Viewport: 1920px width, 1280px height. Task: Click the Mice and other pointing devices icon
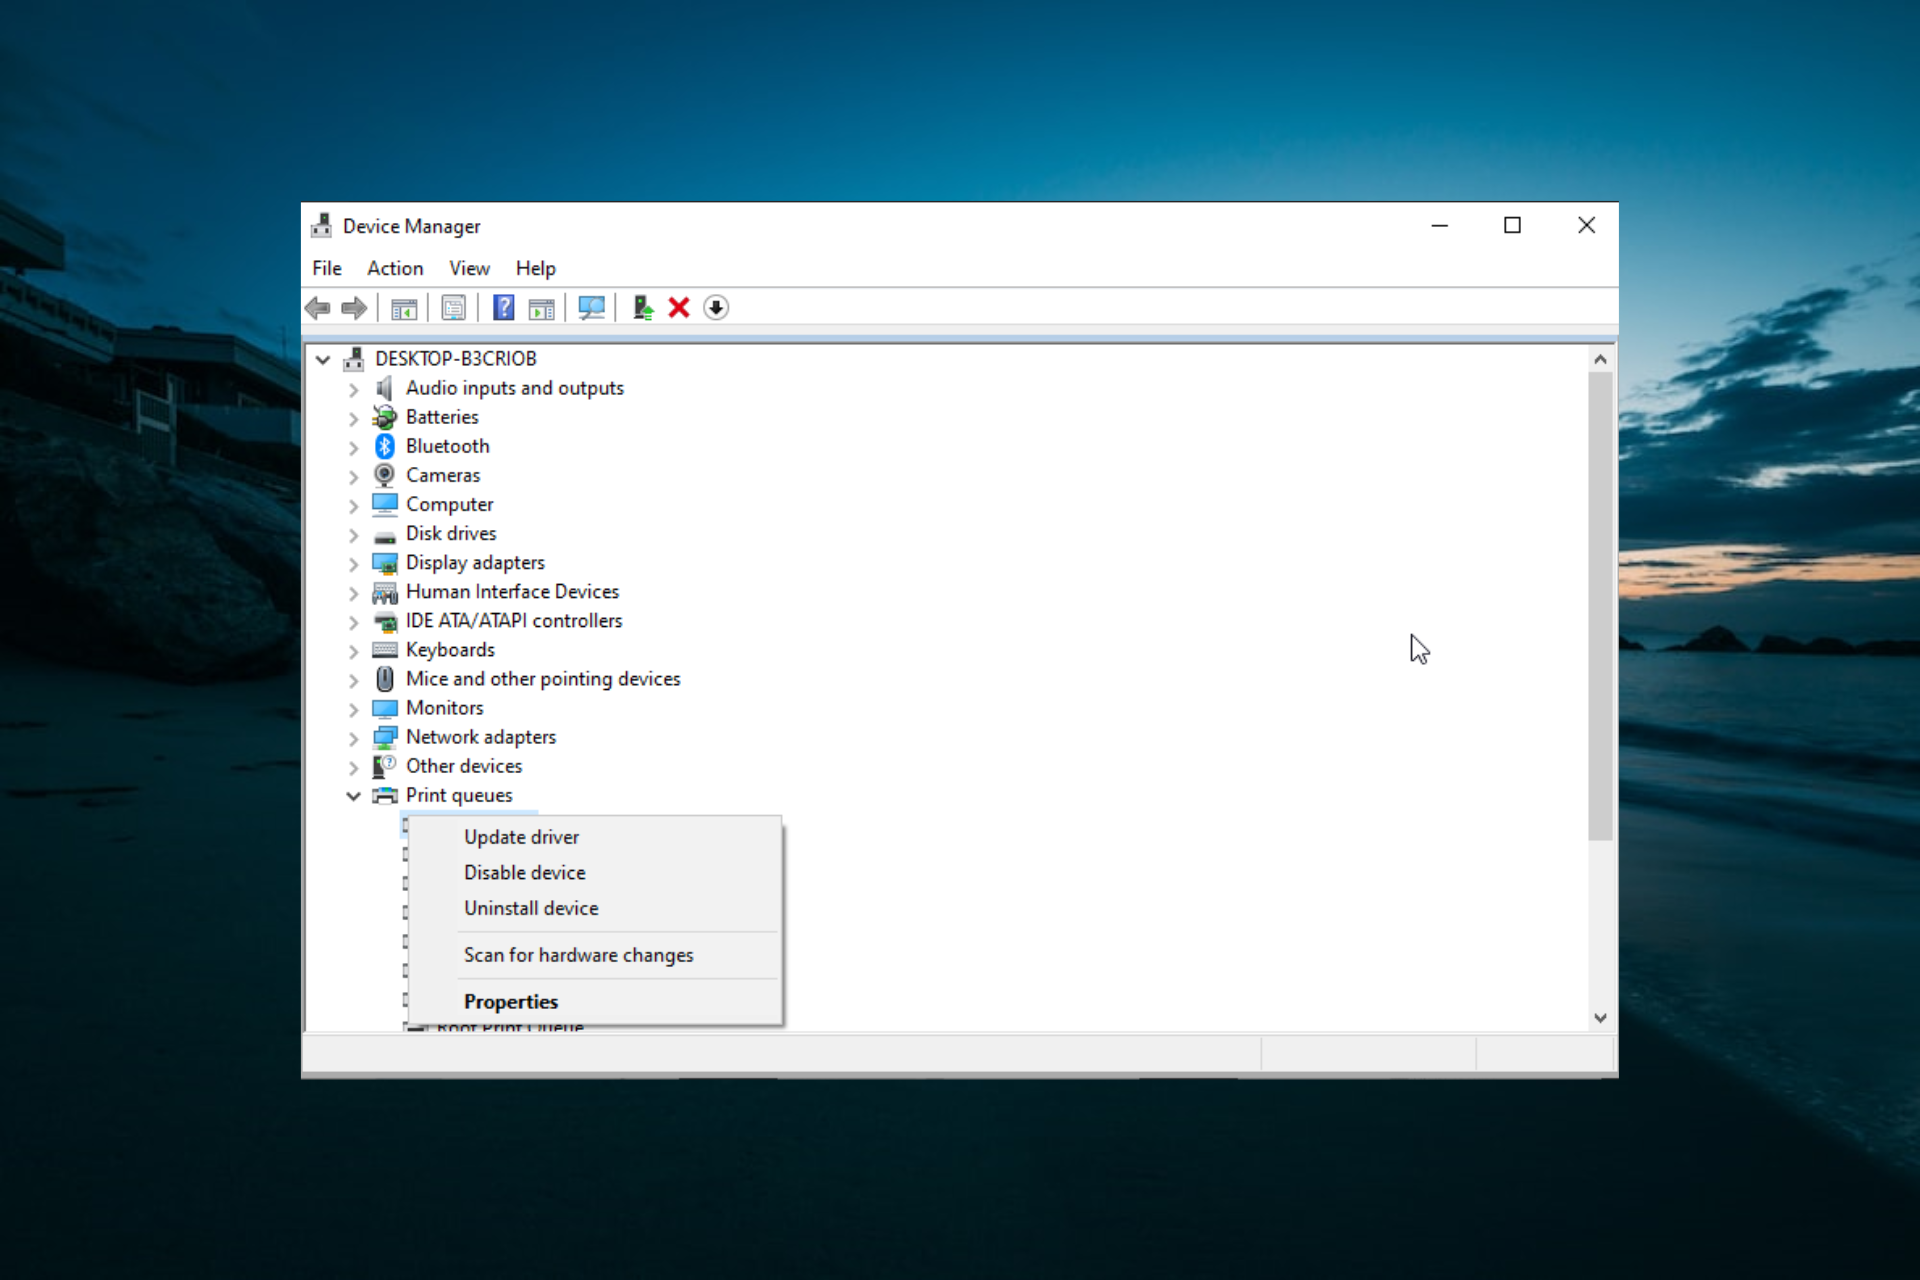[384, 679]
